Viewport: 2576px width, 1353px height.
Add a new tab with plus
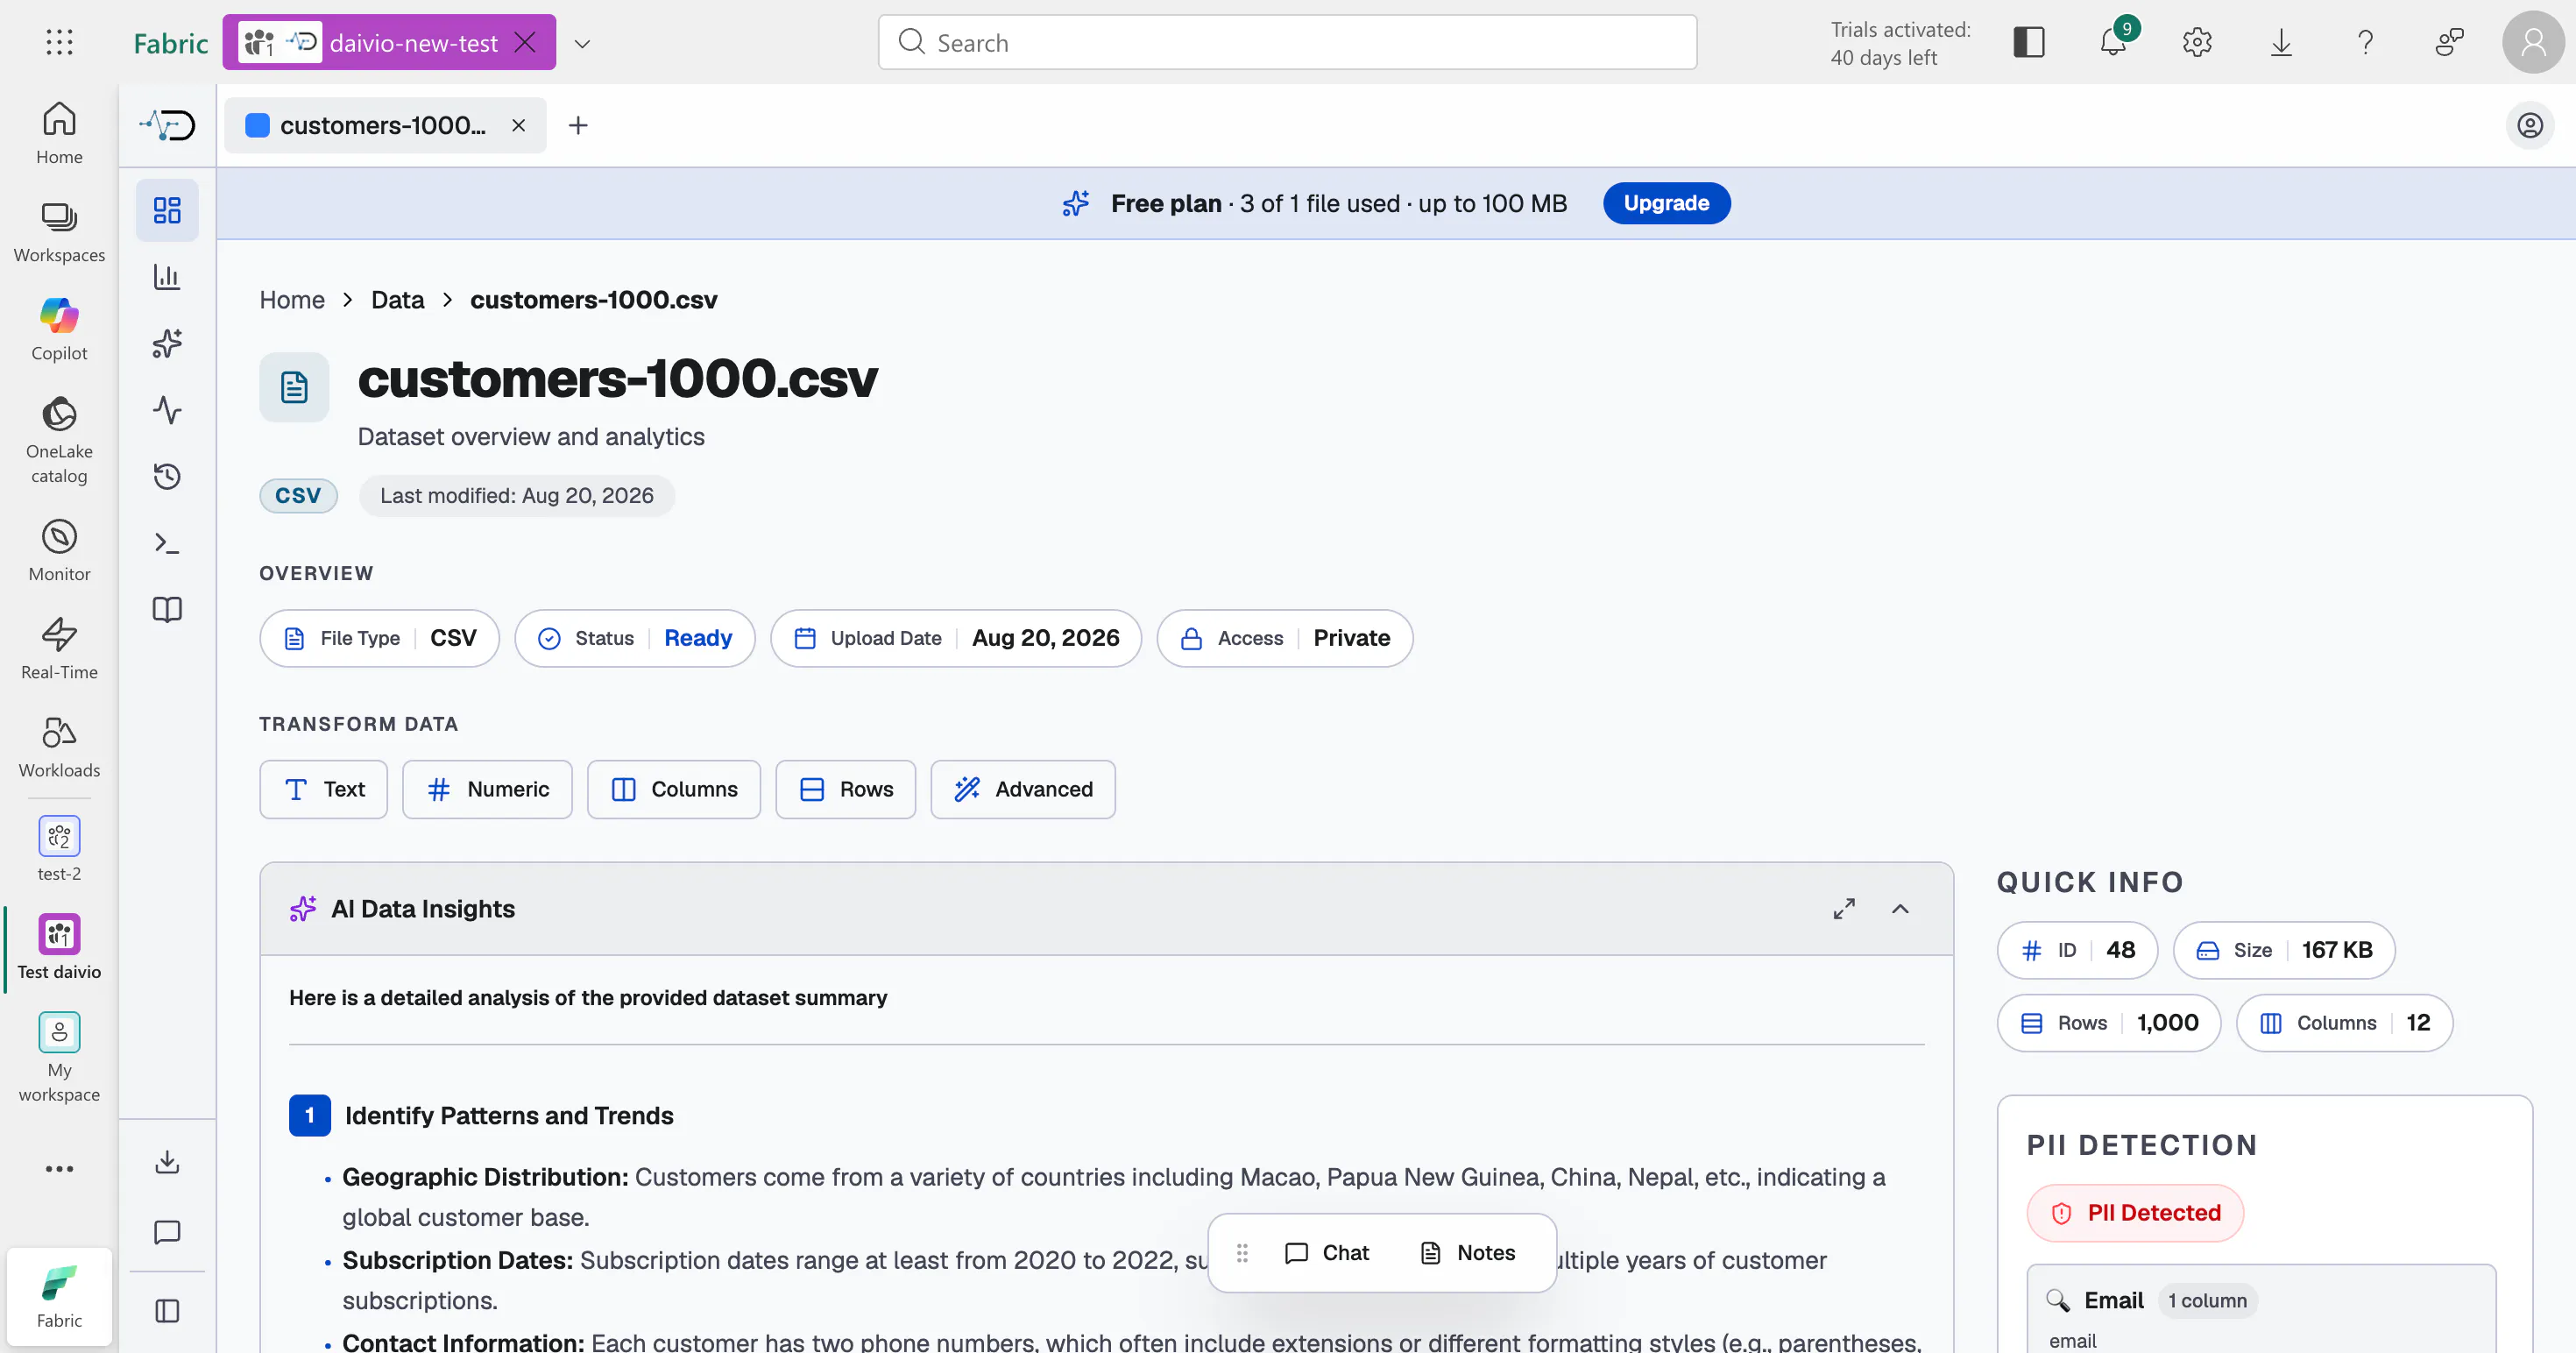pyautogui.click(x=578, y=125)
